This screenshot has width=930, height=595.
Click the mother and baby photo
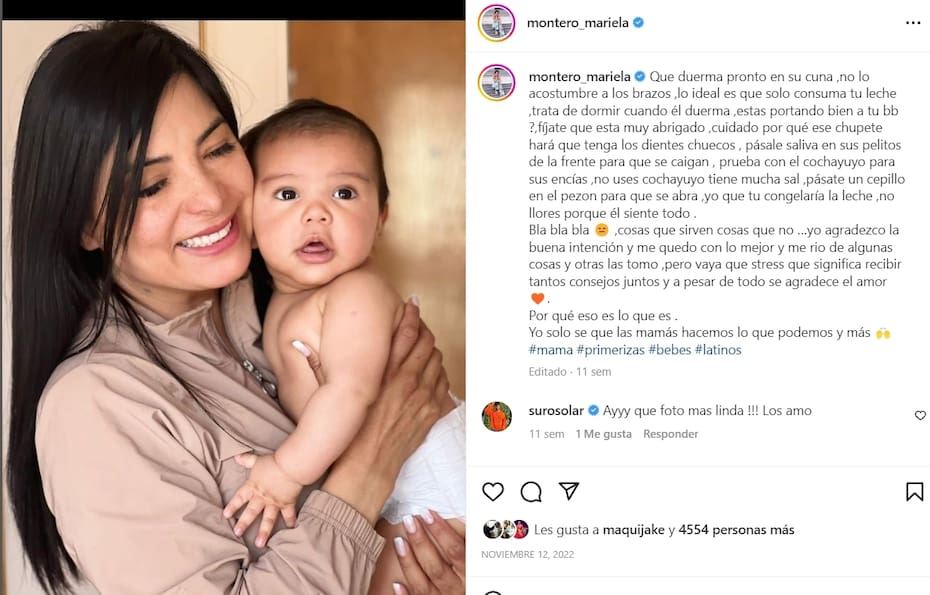pyautogui.click(x=233, y=307)
